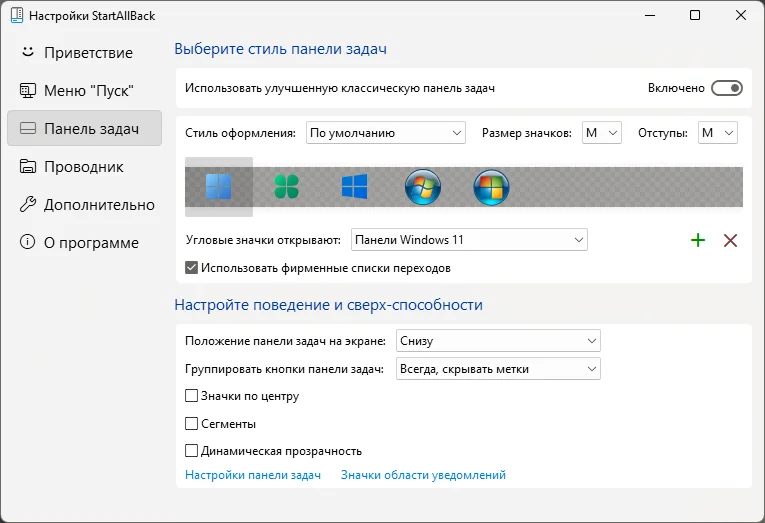This screenshot has height=523, width=765.
Task: Select the Windows 7 orb start icon
Action: (x=423, y=187)
